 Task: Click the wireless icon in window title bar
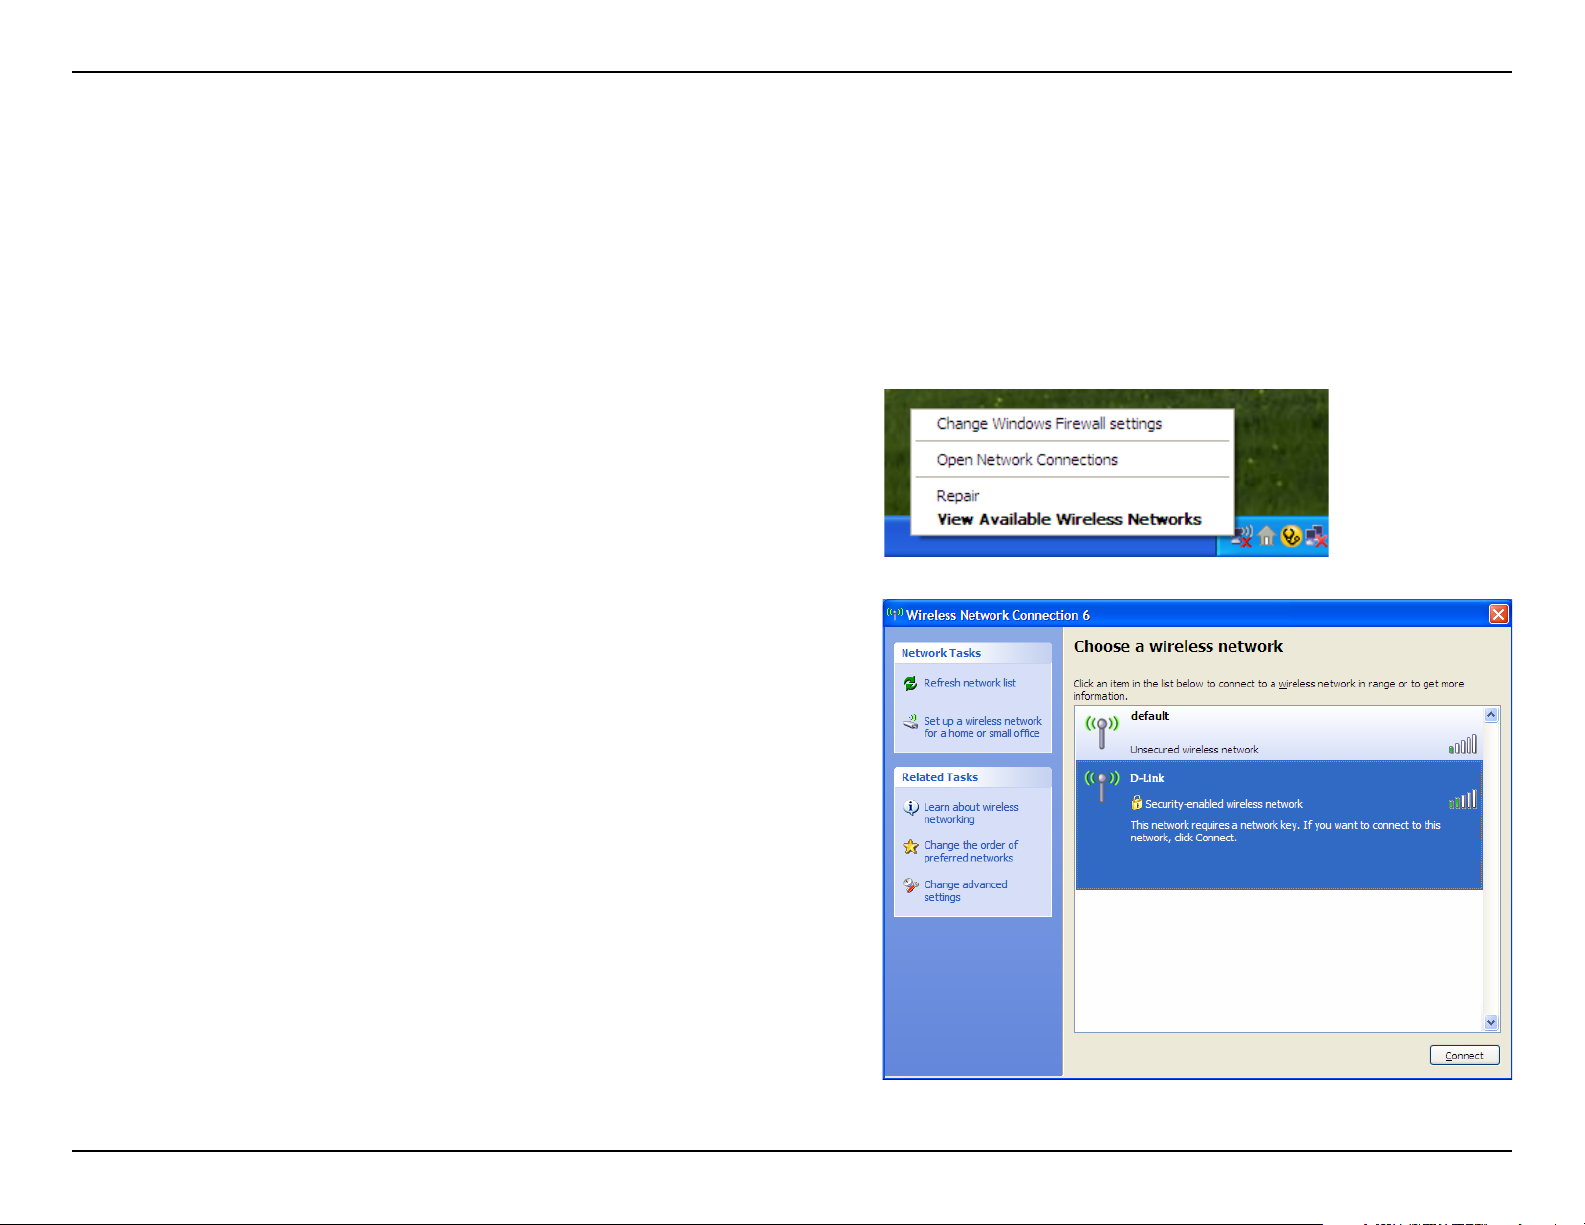click(895, 614)
